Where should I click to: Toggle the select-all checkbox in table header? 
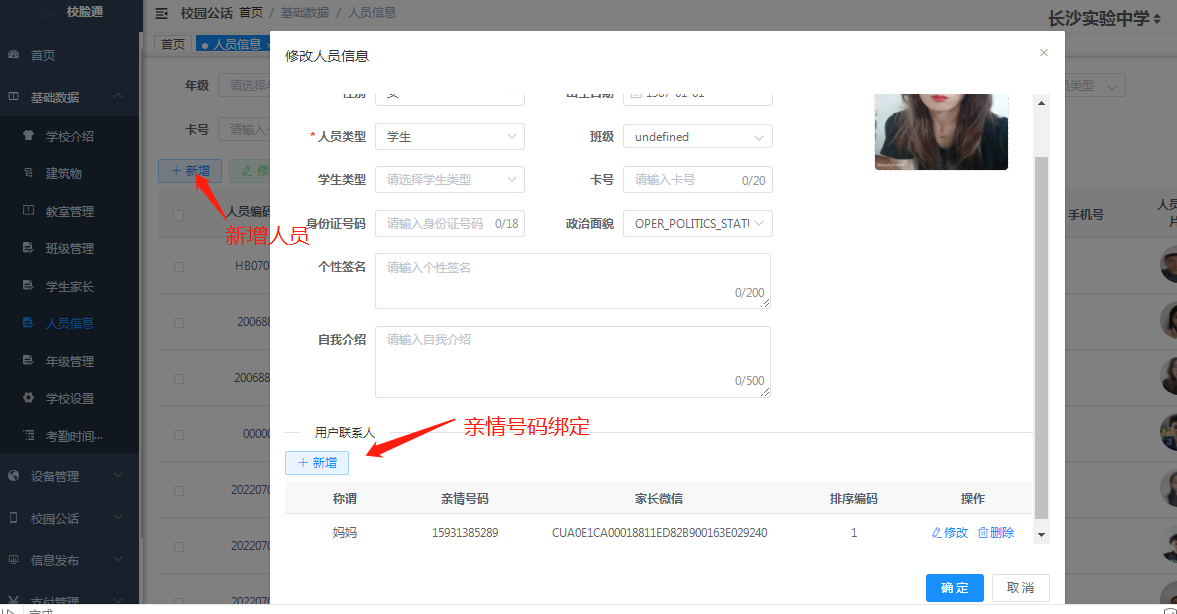coord(179,215)
